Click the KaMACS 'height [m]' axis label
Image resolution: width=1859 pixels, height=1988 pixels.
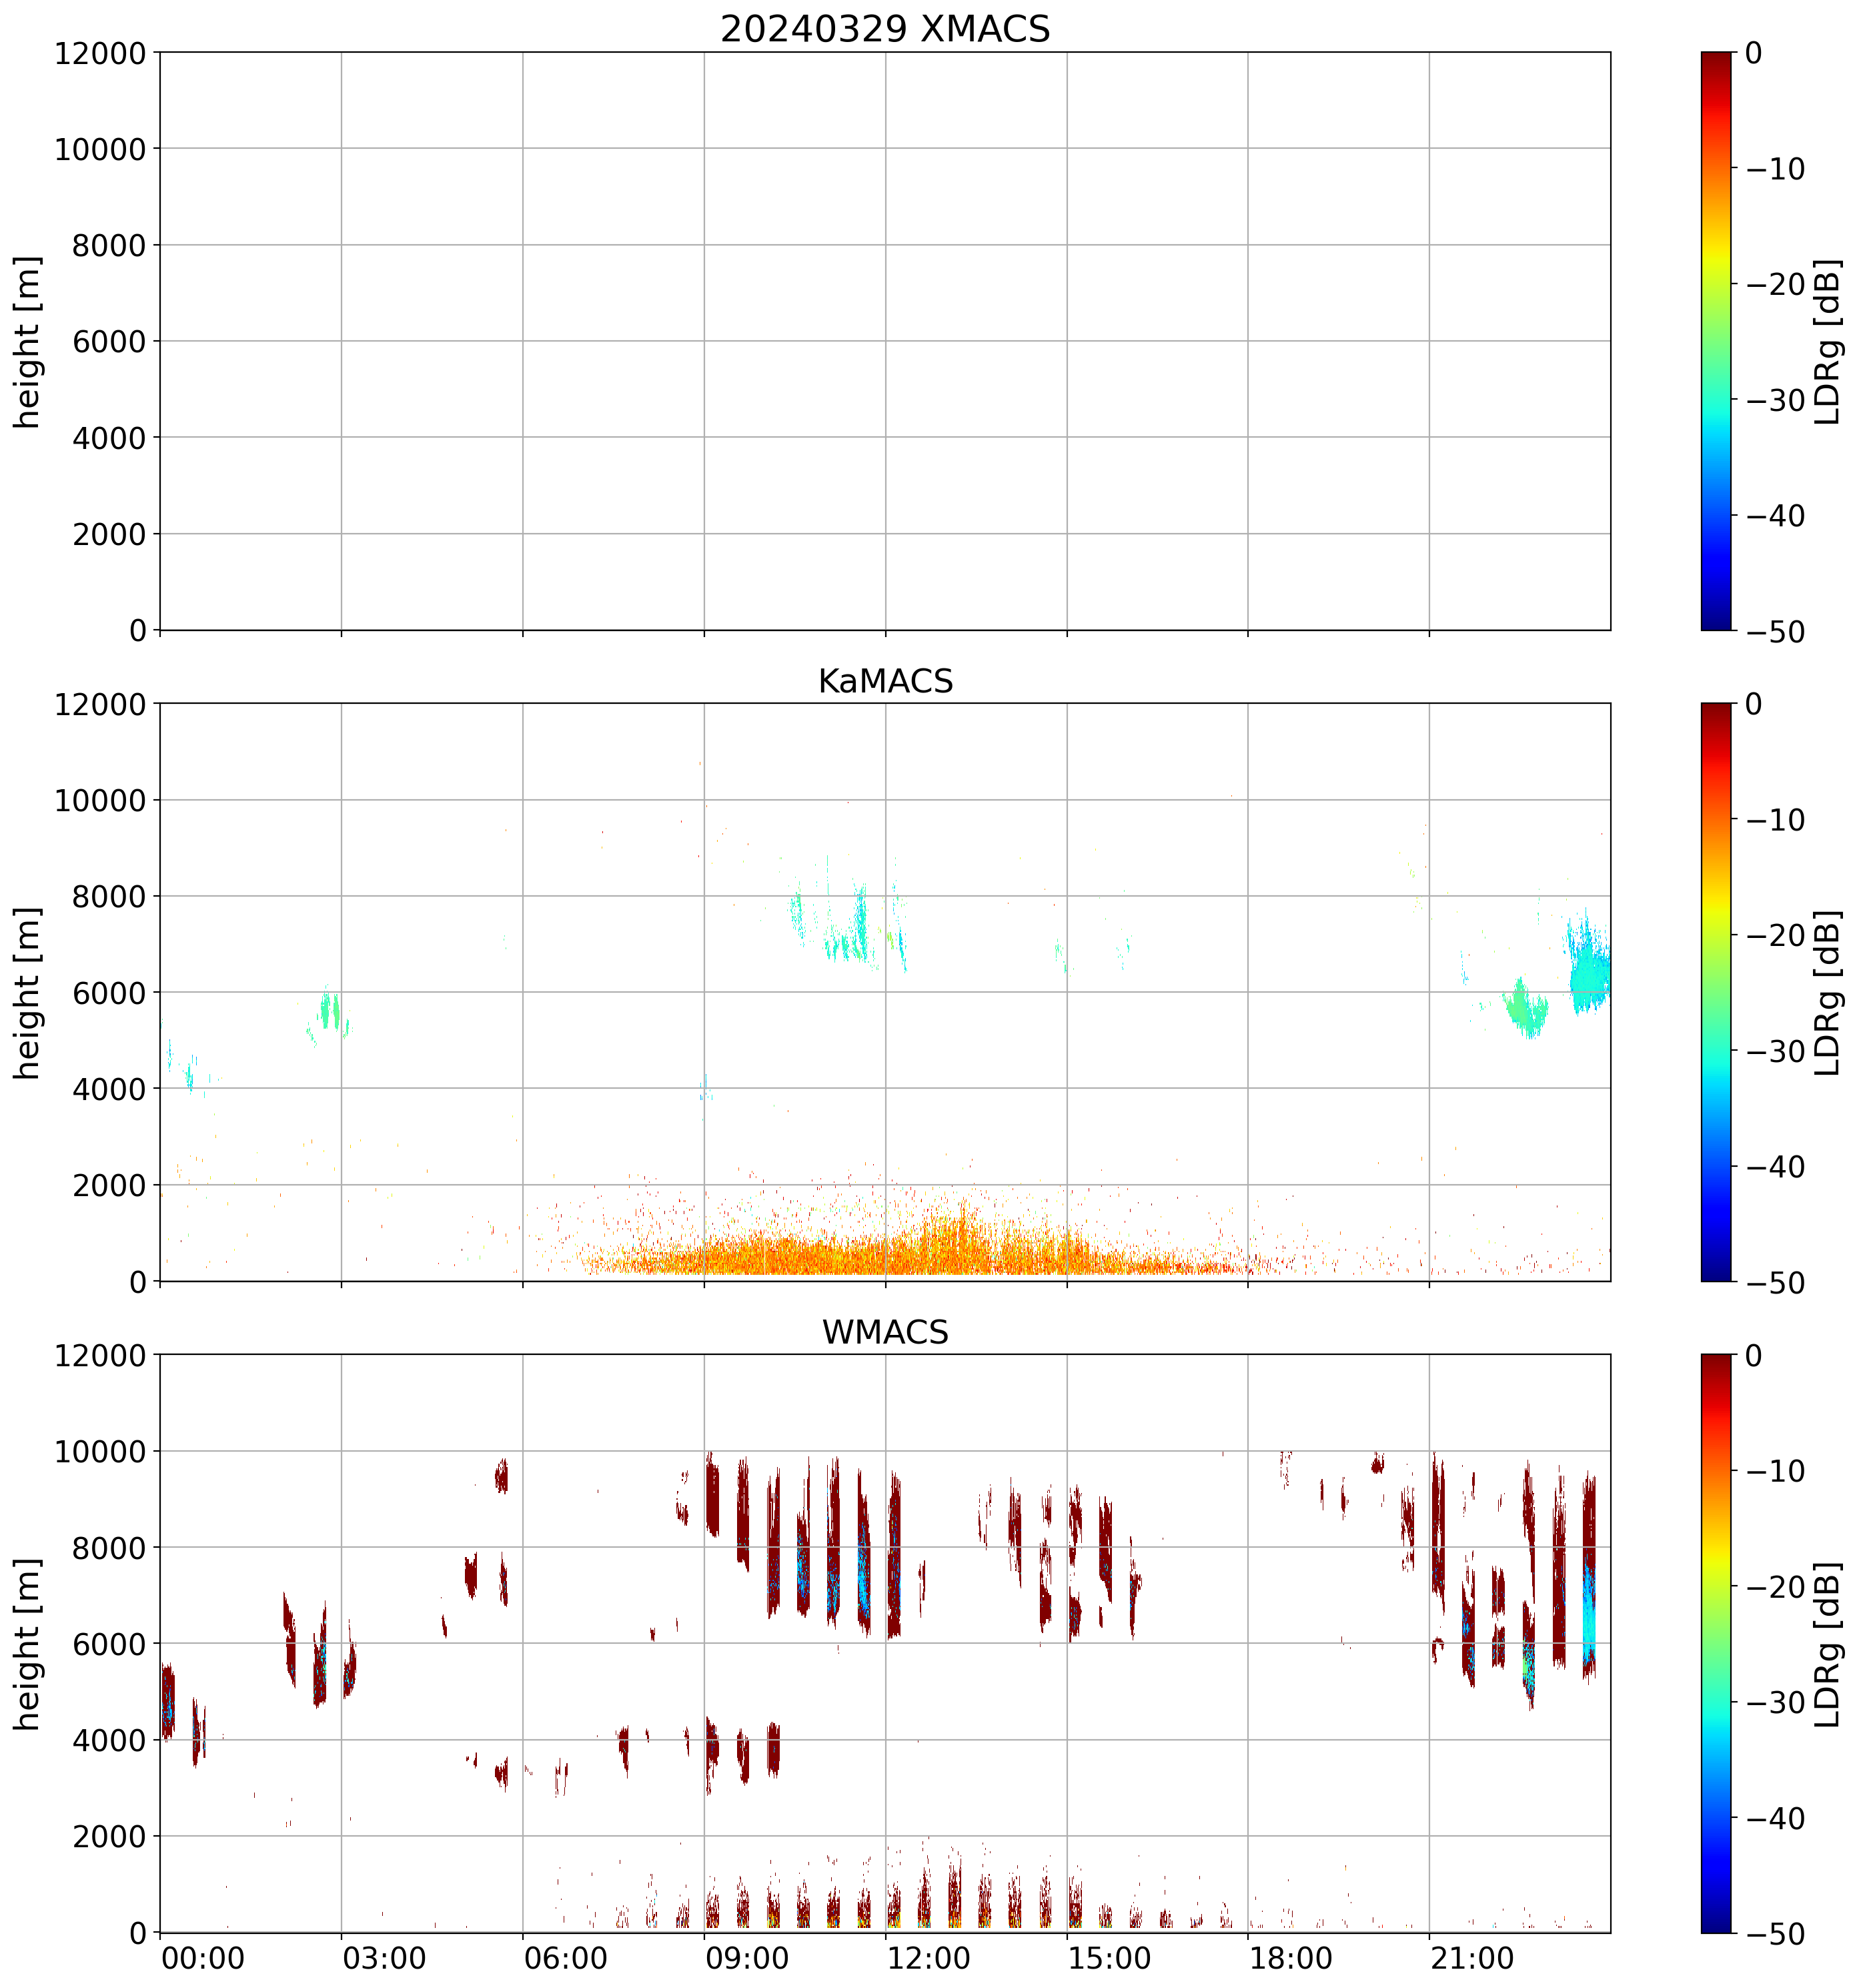28,993
